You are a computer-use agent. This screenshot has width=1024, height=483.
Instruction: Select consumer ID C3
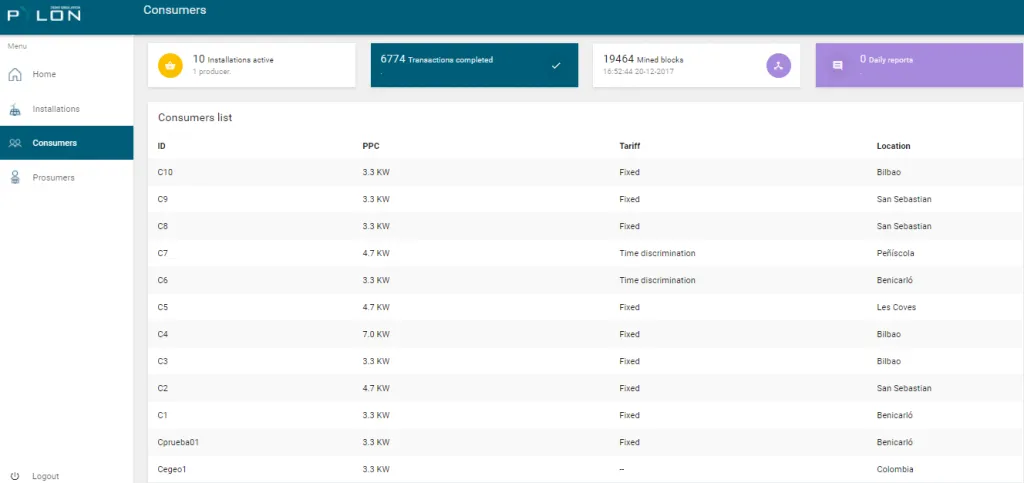[163, 361]
